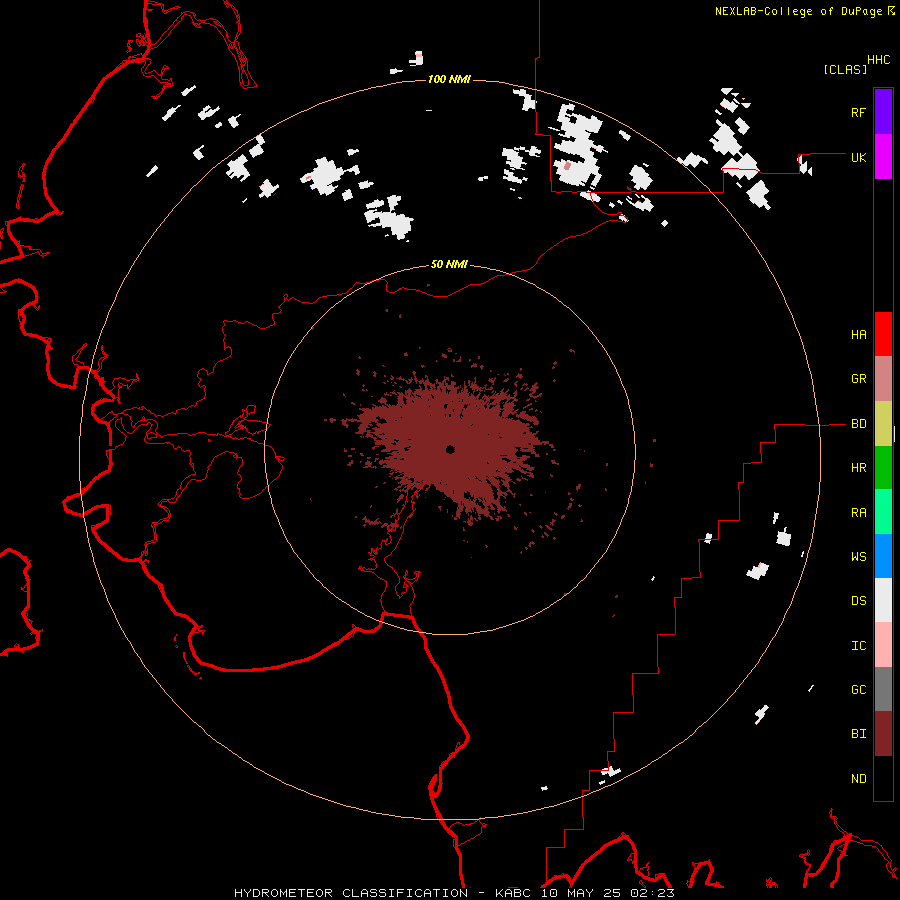Viewport: 900px width, 900px height.
Task: Click the dark red BI swatch
Action: click(x=883, y=734)
